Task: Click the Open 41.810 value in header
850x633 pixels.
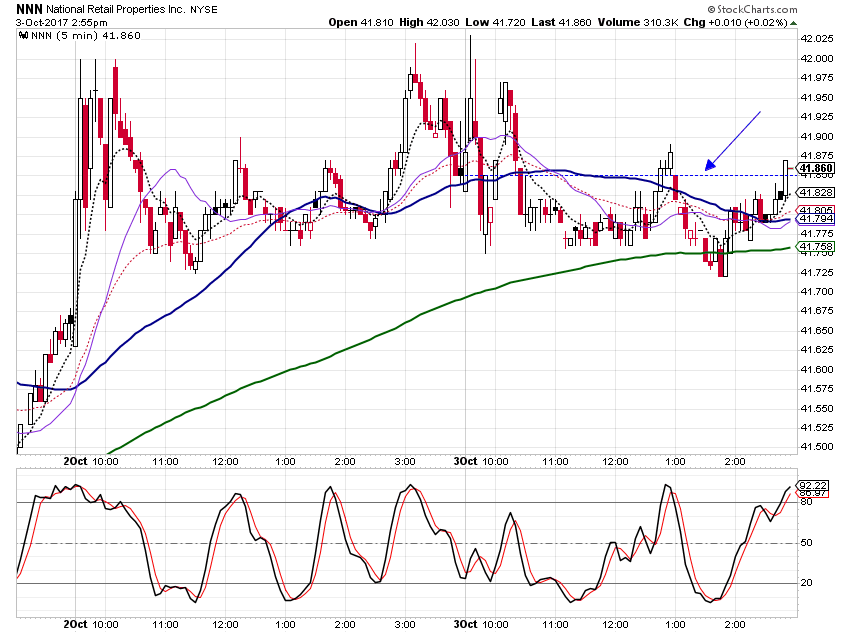Action: (x=360, y=22)
